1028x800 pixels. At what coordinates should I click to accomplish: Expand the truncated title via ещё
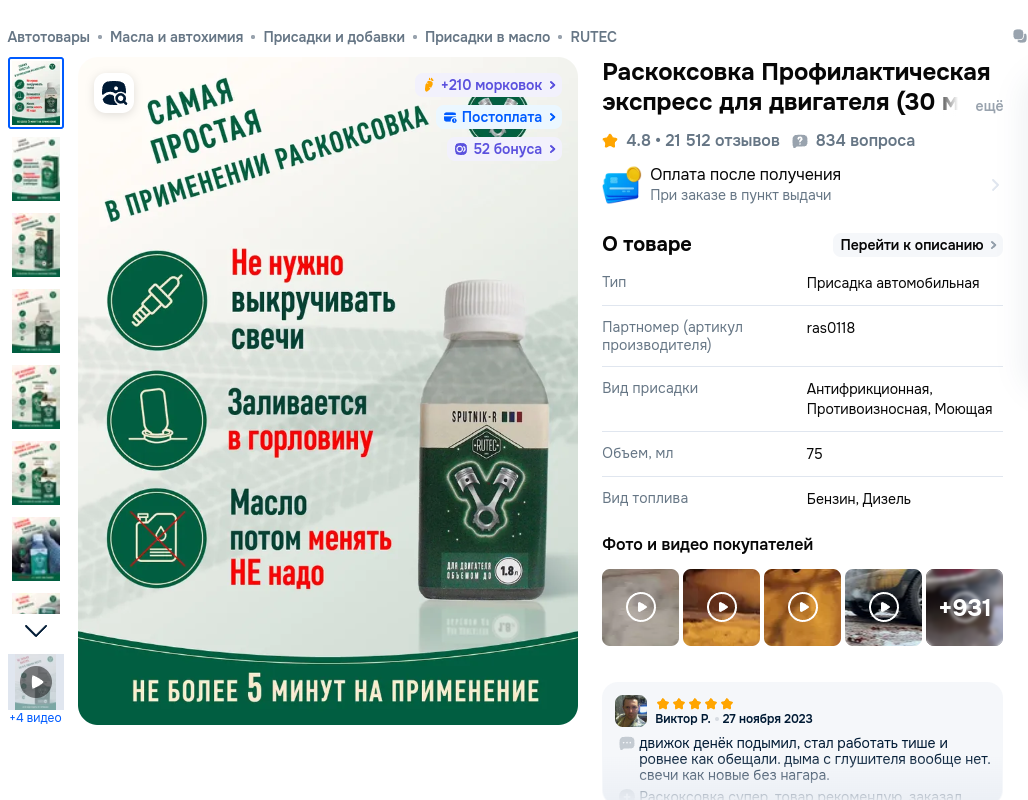(989, 106)
